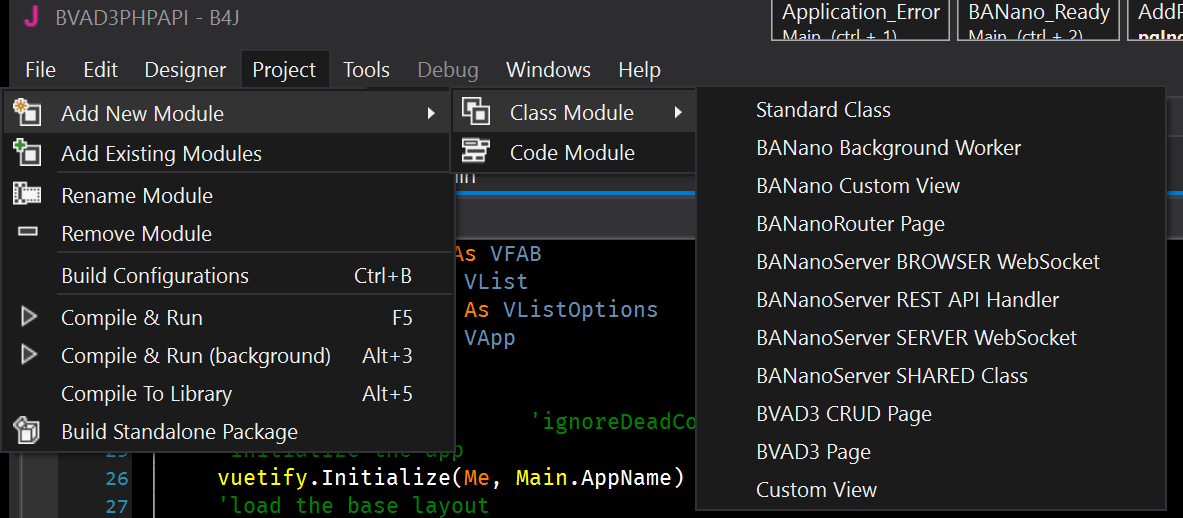Viewport: 1183px width, 518px height.
Task: Open Build Configurations
Action: (155, 275)
